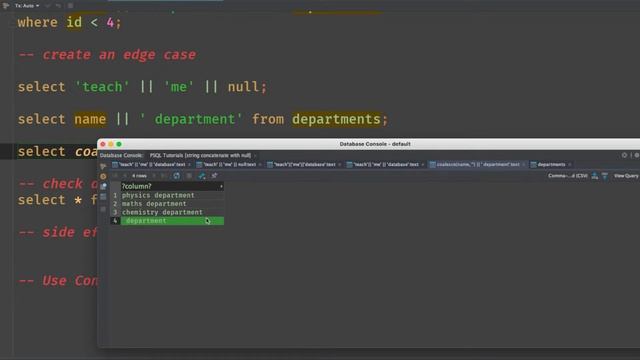
Task: Click the 'name' identifier in the editor select
Action: 90,119
